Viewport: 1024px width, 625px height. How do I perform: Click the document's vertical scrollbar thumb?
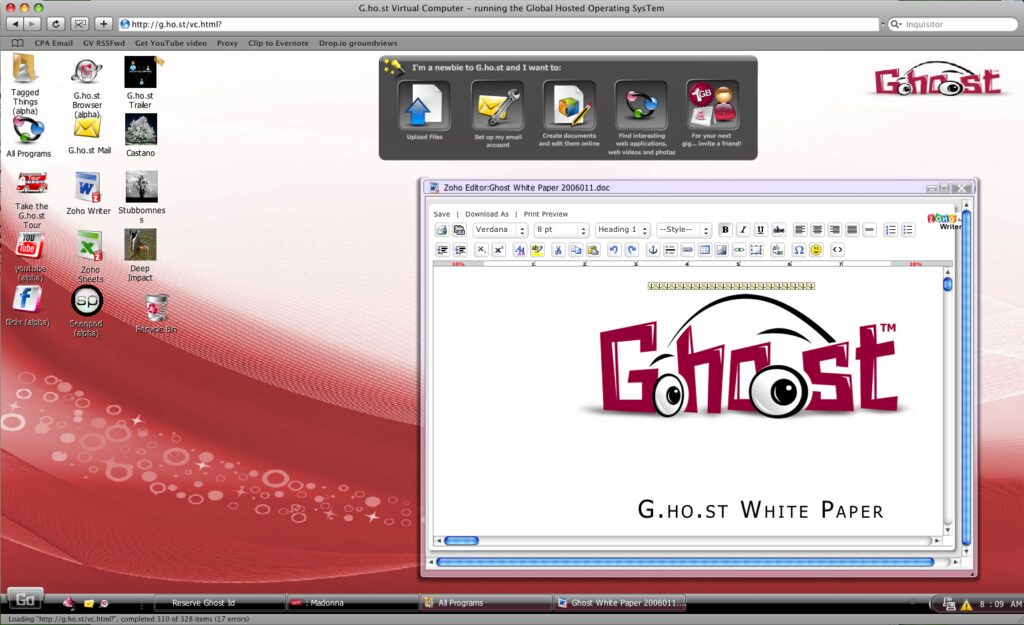pos(948,284)
